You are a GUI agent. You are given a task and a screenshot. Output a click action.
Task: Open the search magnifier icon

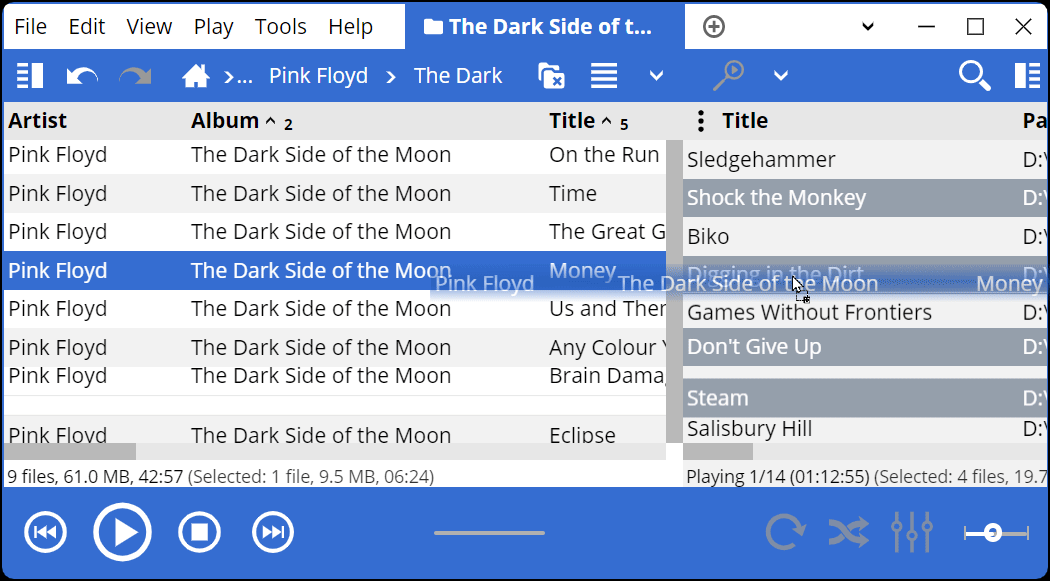click(x=973, y=76)
